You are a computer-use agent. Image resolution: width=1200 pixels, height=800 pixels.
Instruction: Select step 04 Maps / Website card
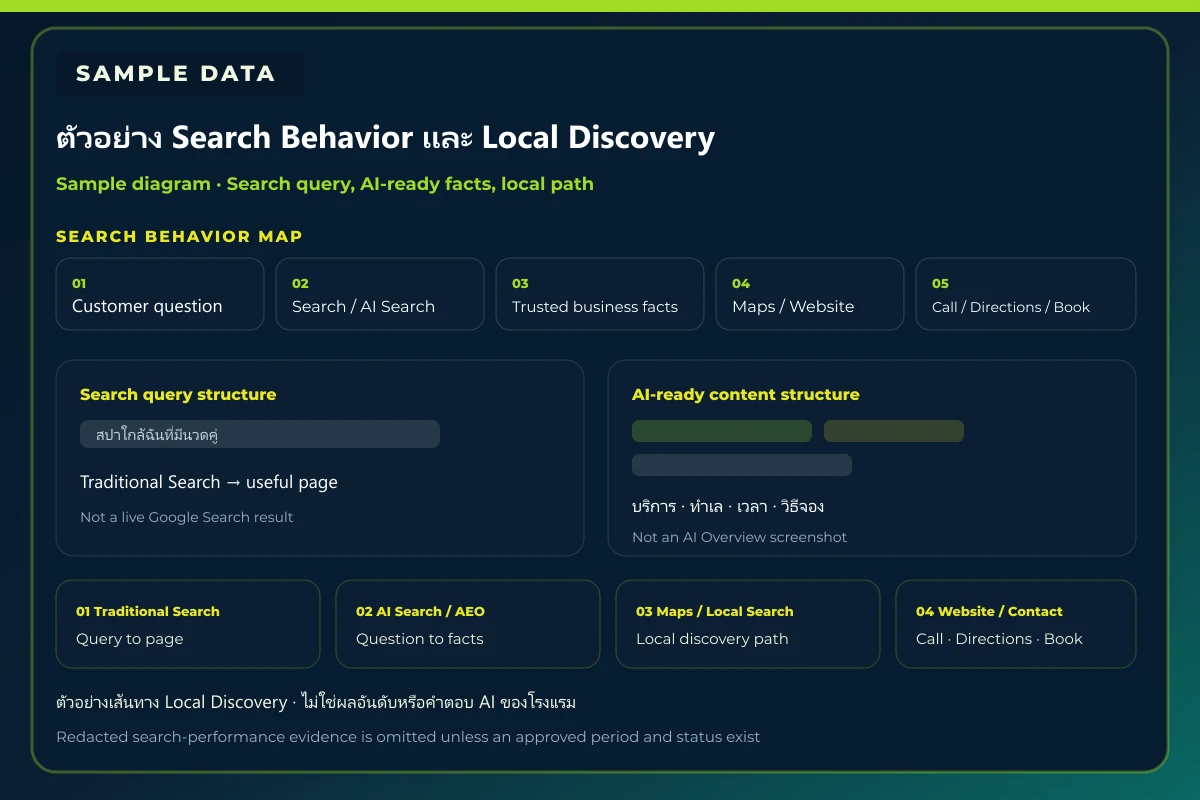coord(810,294)
